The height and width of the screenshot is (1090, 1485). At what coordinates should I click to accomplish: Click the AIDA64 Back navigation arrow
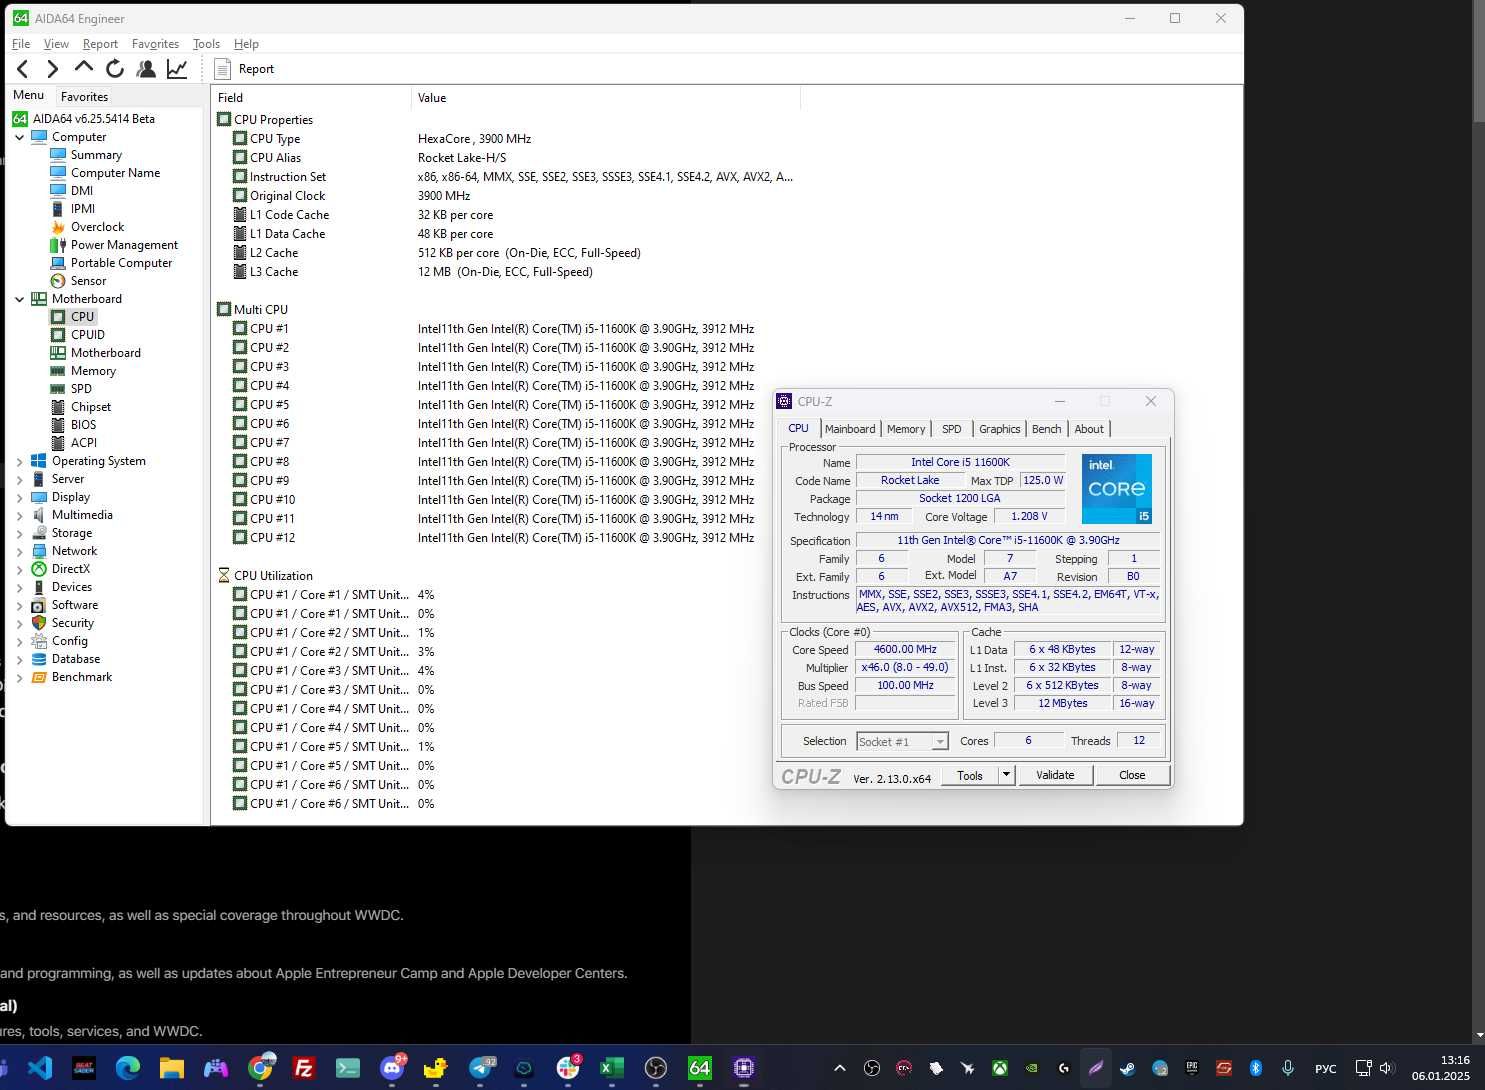(x=22, y=69)
